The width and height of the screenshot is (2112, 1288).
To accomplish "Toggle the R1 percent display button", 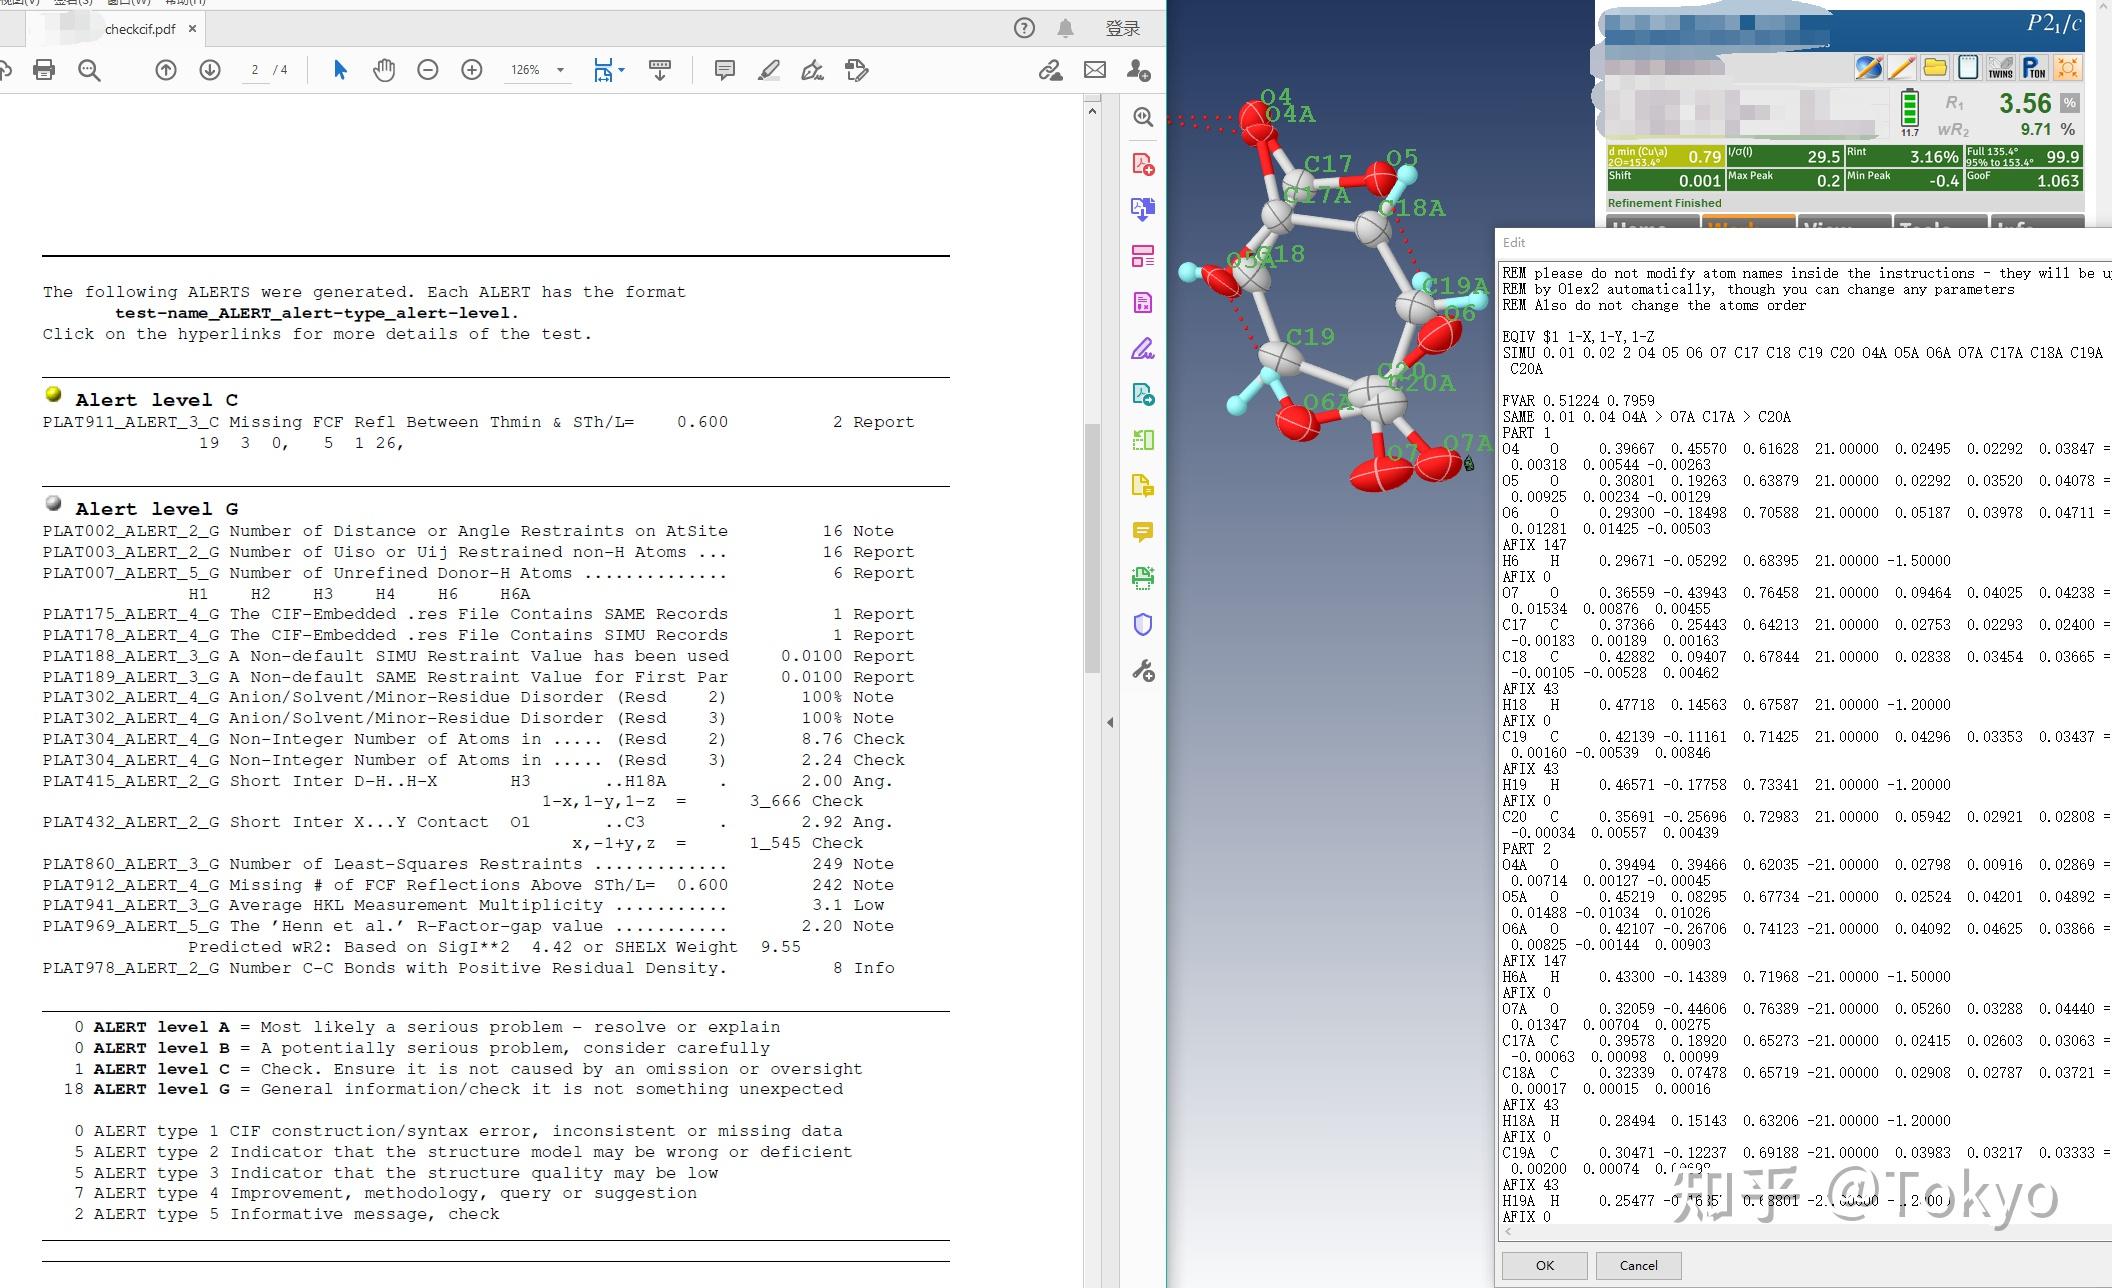I will pos(2070,103).
